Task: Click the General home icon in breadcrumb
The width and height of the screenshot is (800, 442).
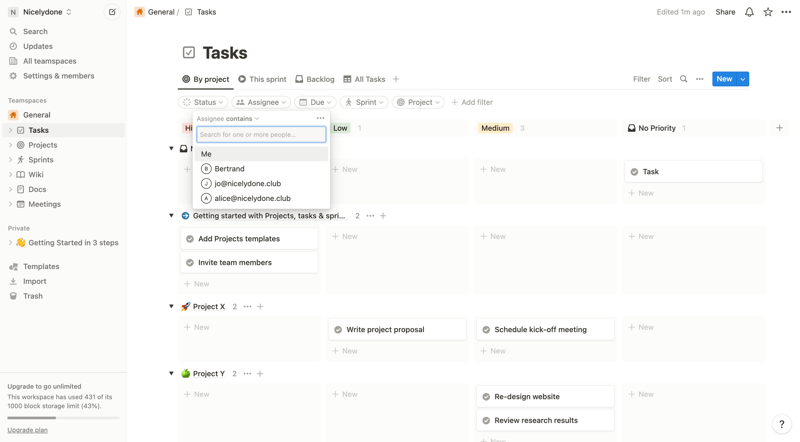Action: [139, 12]
